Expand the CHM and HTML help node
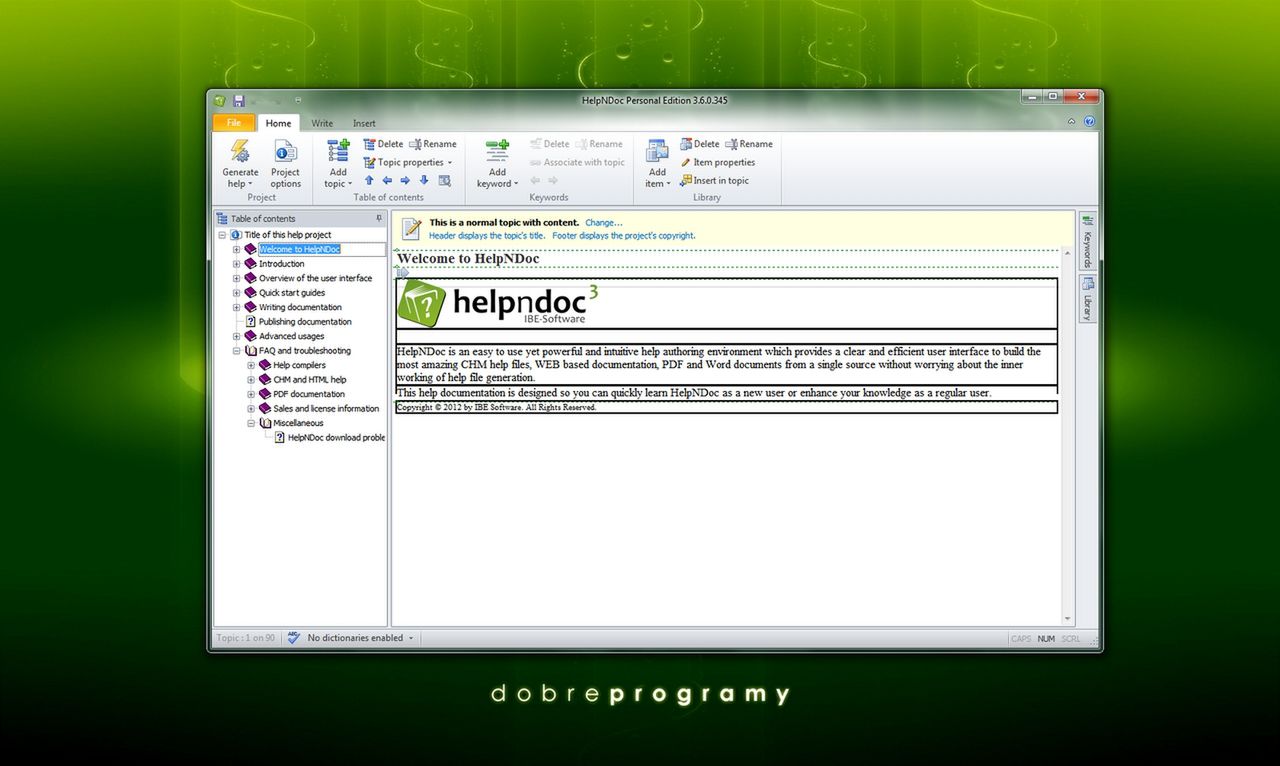The height and width of the screenshot is (766, 1280). click(x=251, y=380)
